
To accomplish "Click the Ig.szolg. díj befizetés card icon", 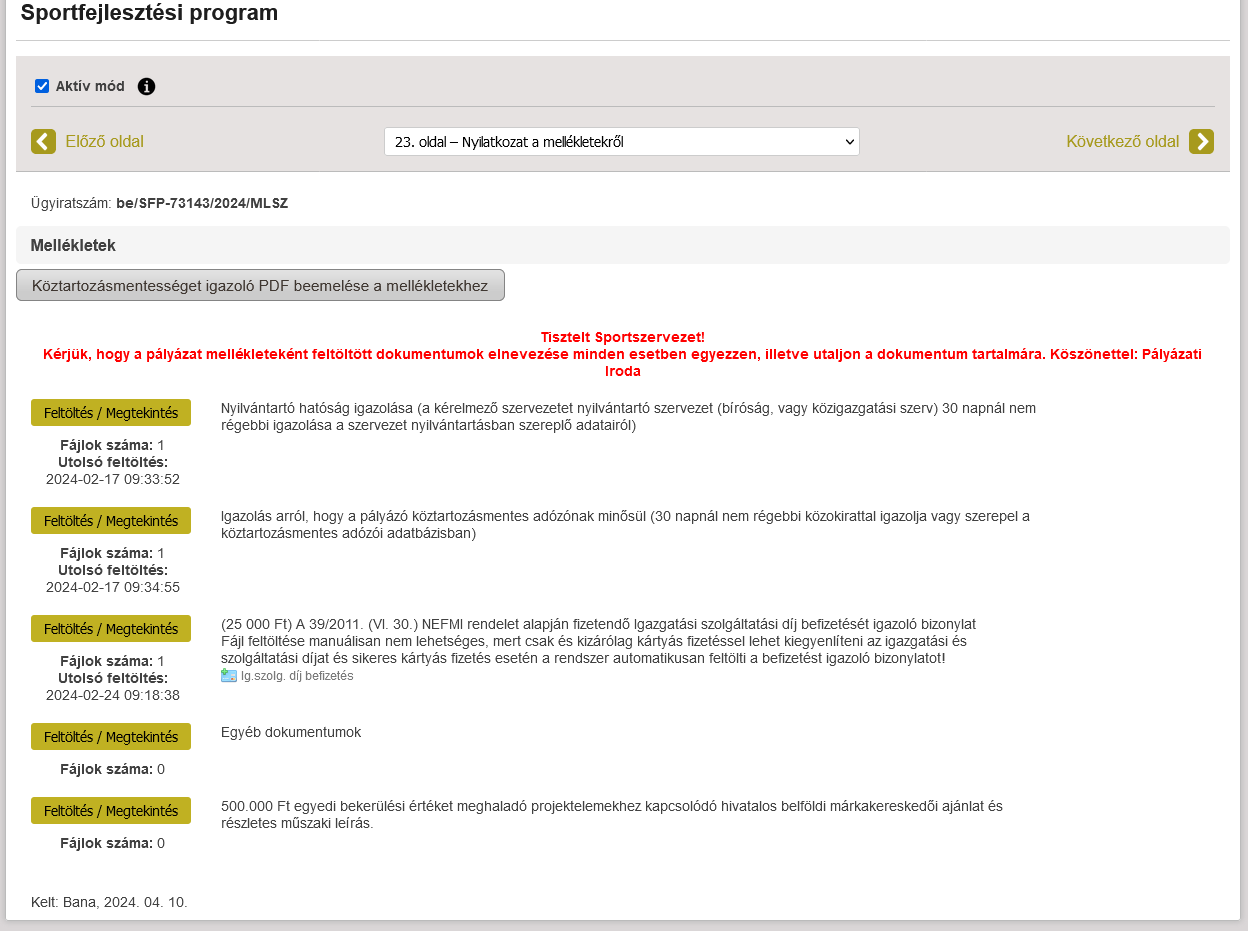I will pyautogui.click(x=229, y=675).
